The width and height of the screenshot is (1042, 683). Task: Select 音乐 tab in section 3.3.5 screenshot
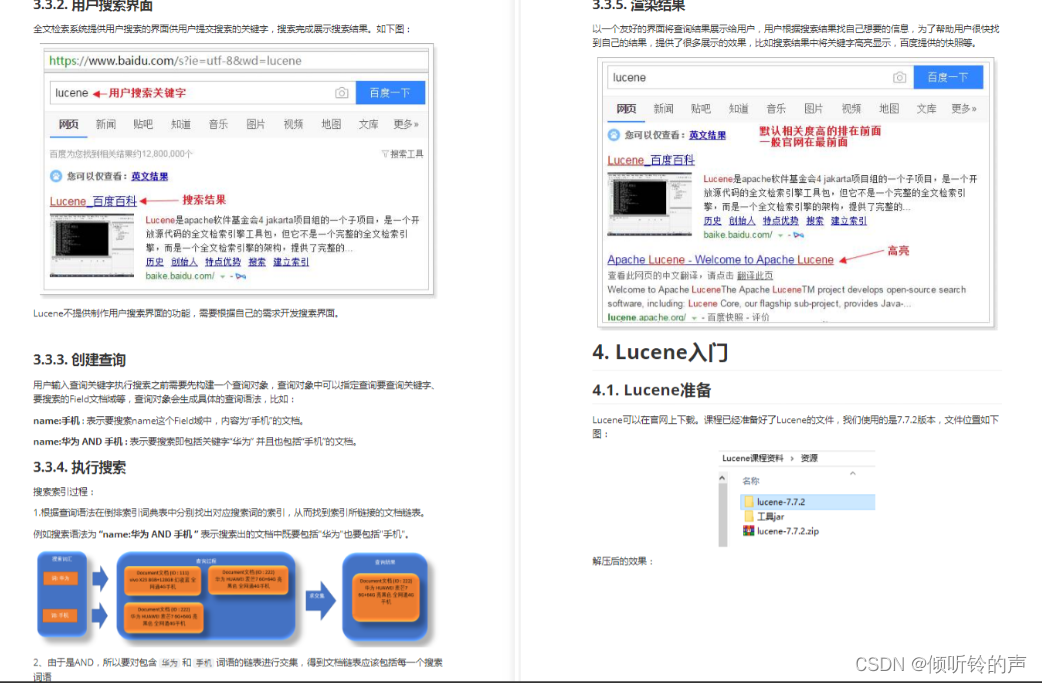(776, 109)
